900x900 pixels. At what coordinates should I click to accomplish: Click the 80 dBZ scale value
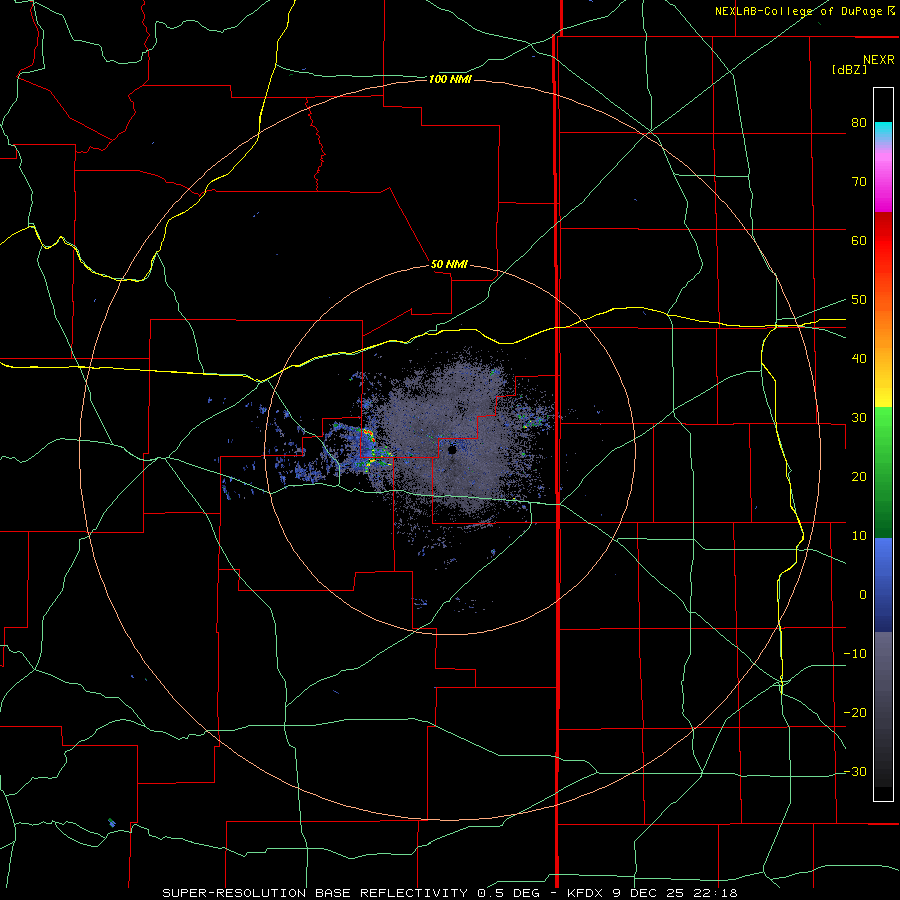point(859,122)
